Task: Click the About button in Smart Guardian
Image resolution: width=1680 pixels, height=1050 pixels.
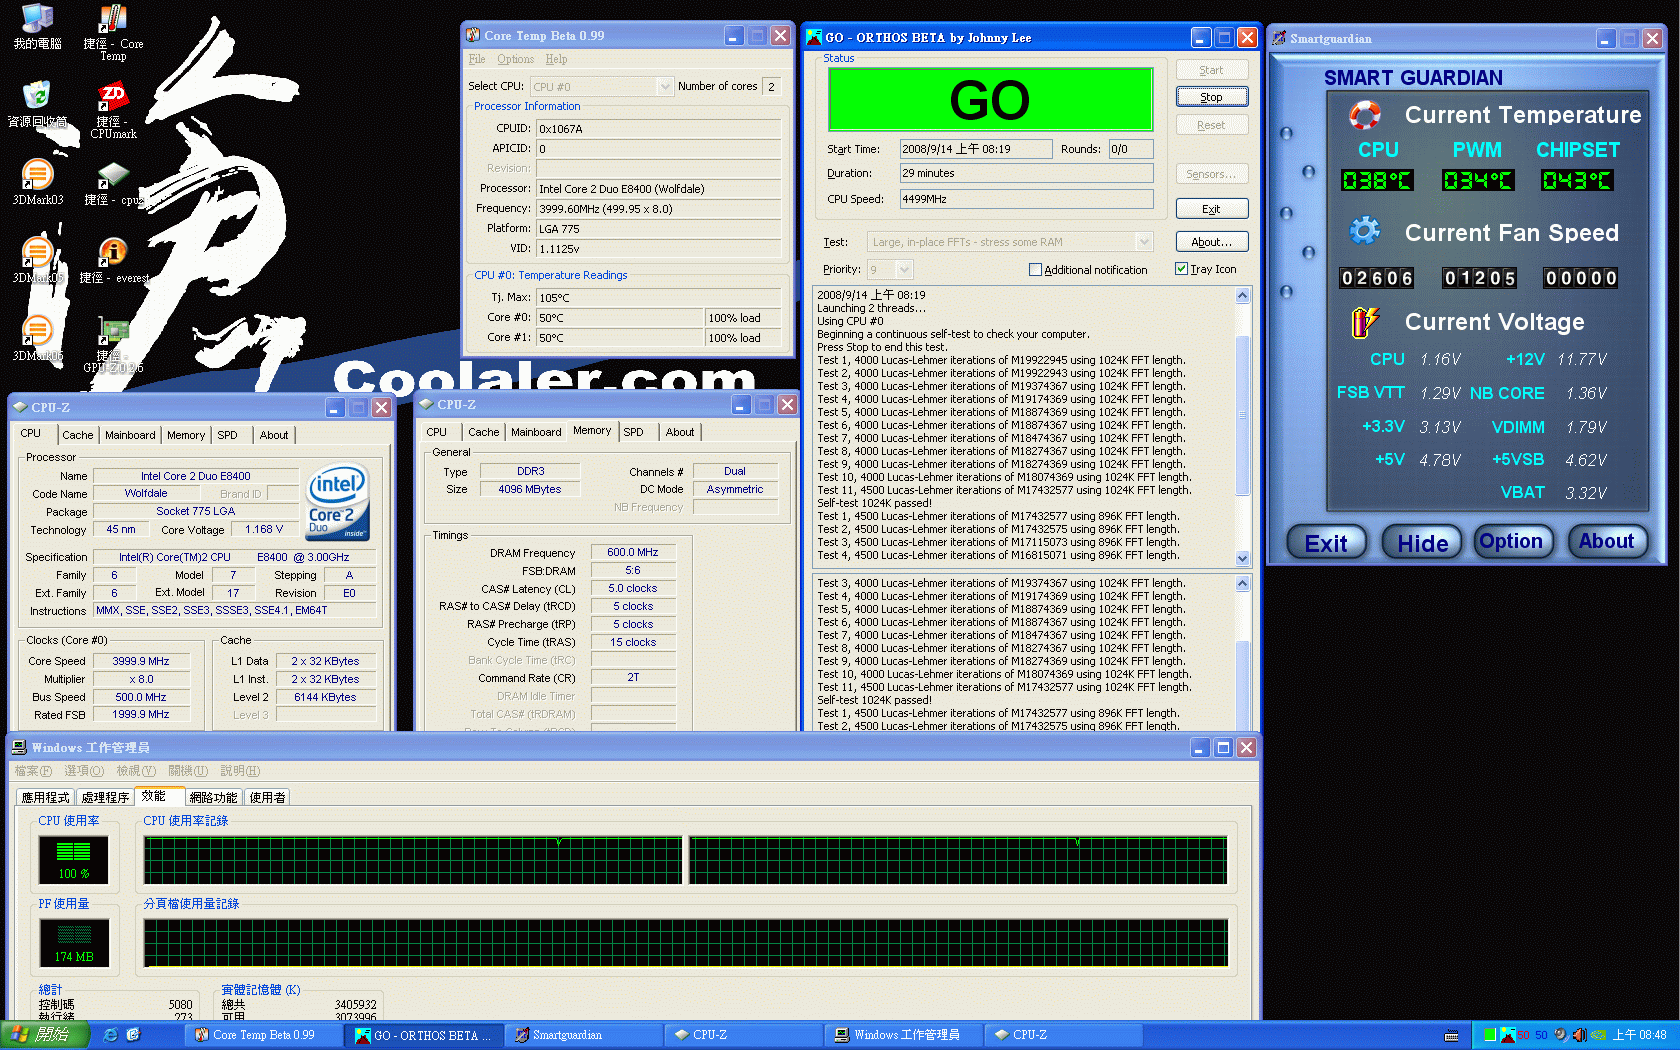Action: pyautogui.click(x=1606, y=541)
